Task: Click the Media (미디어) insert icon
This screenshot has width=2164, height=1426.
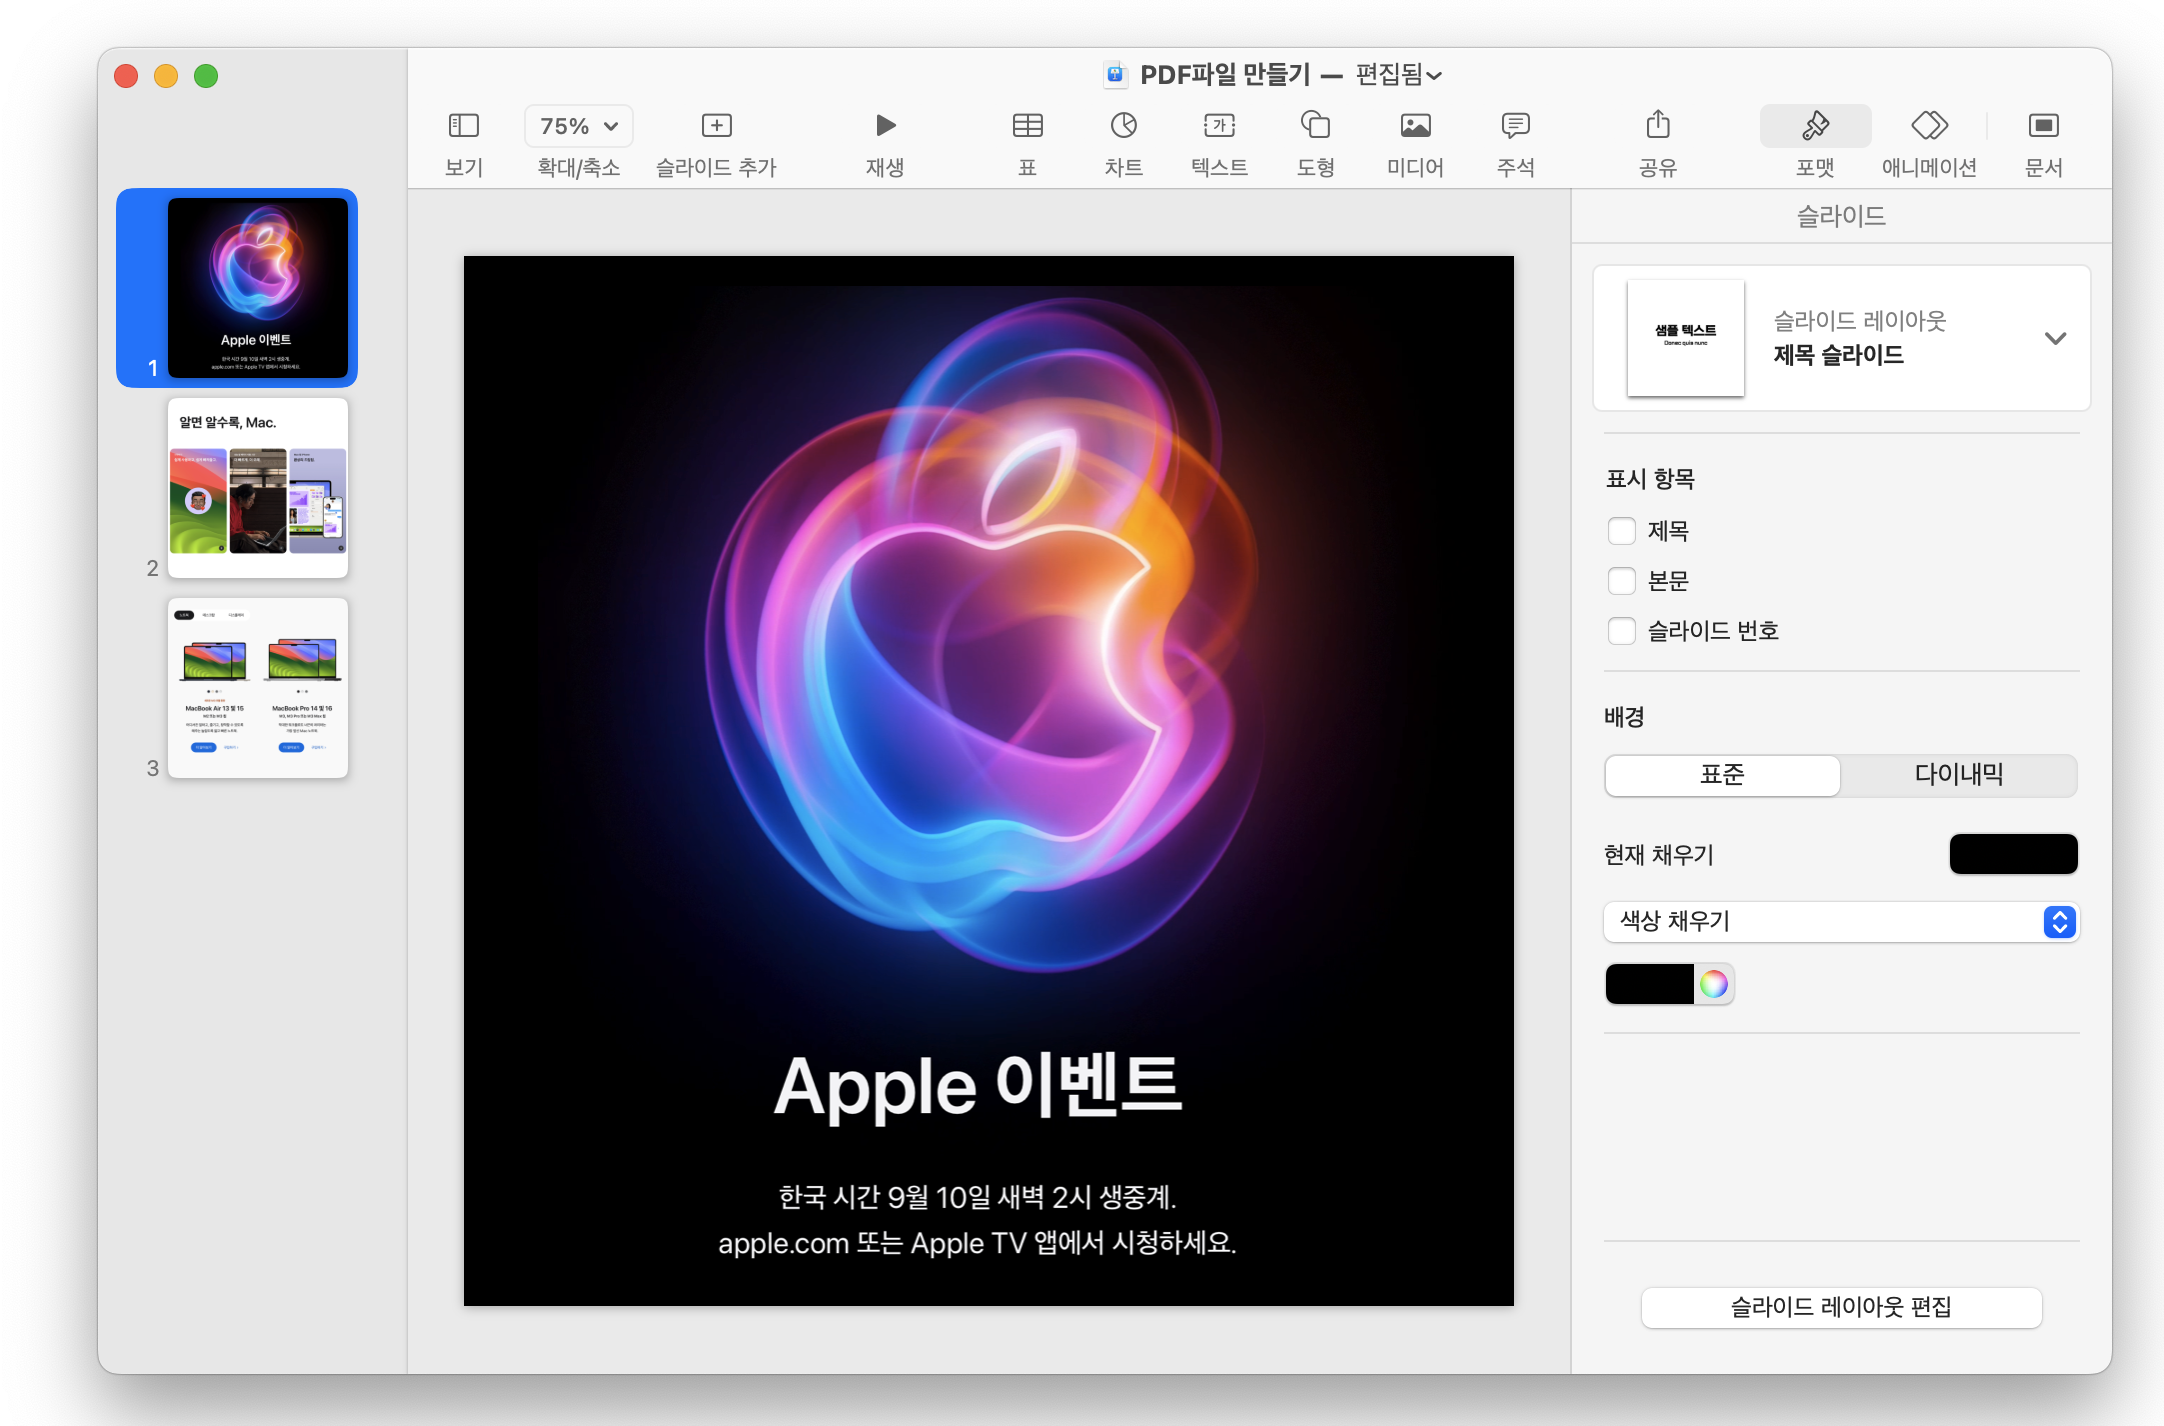Action: click(x=1415, y=126)
